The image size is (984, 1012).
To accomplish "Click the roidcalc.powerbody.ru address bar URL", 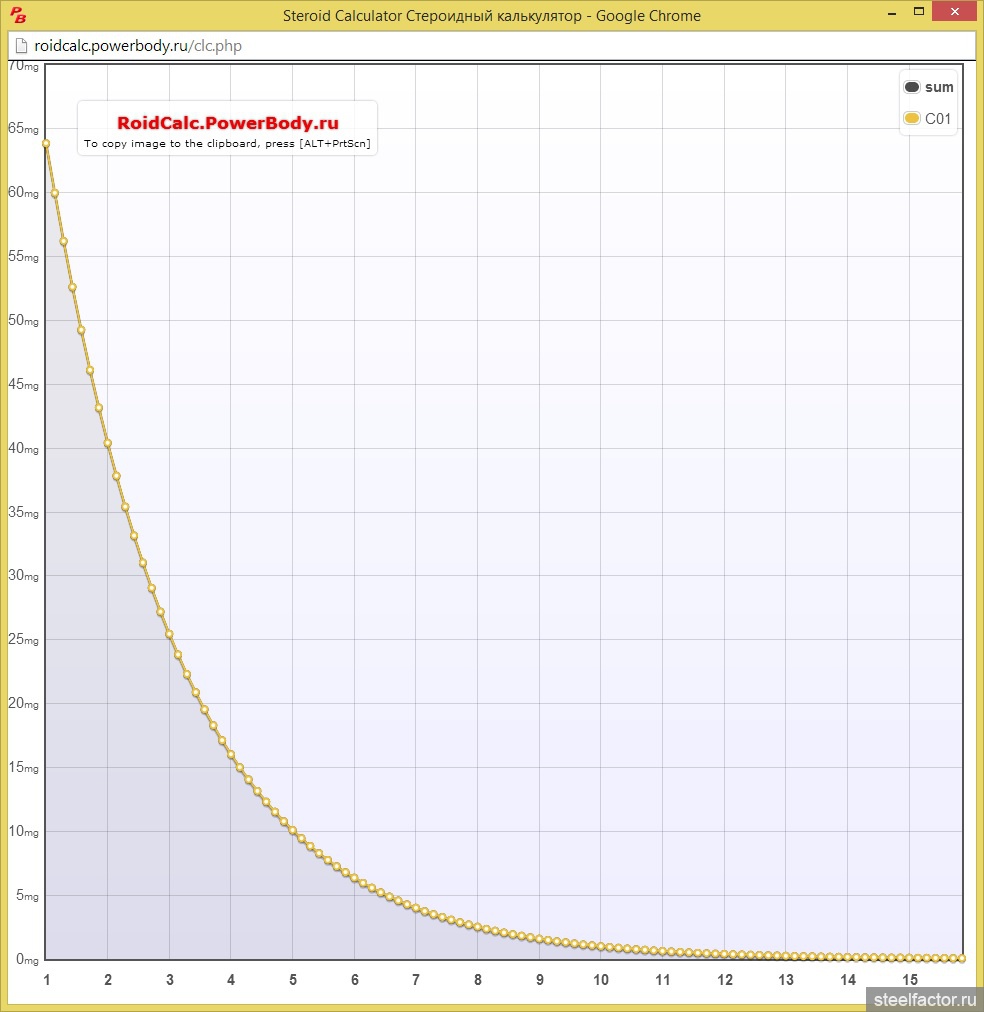I will (x=138, y=46).
